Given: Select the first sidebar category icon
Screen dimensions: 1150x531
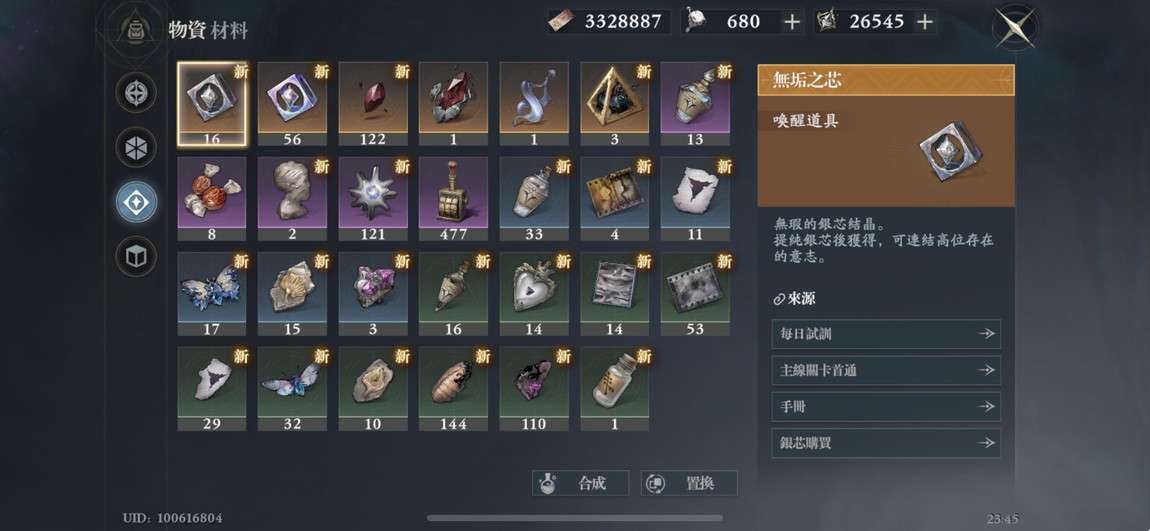Looking at the screenshot, I should pos(136,92).
